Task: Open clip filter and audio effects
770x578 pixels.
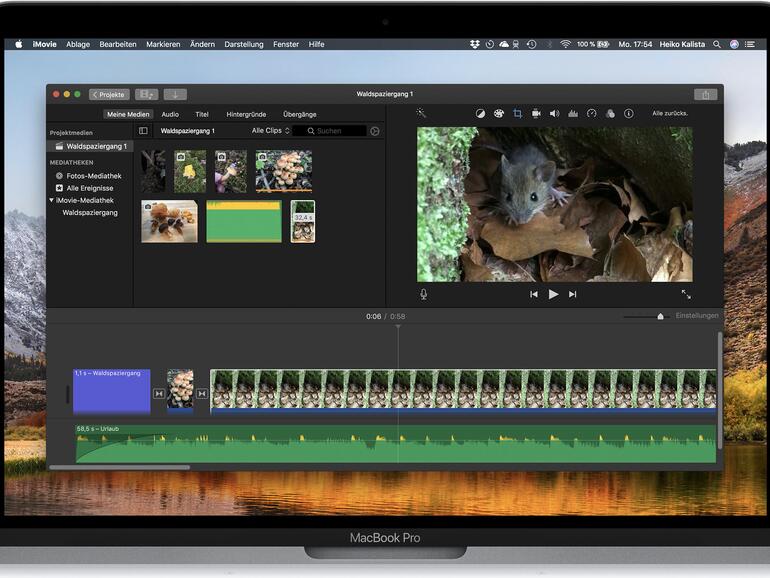Action: [x=610, y=113]
